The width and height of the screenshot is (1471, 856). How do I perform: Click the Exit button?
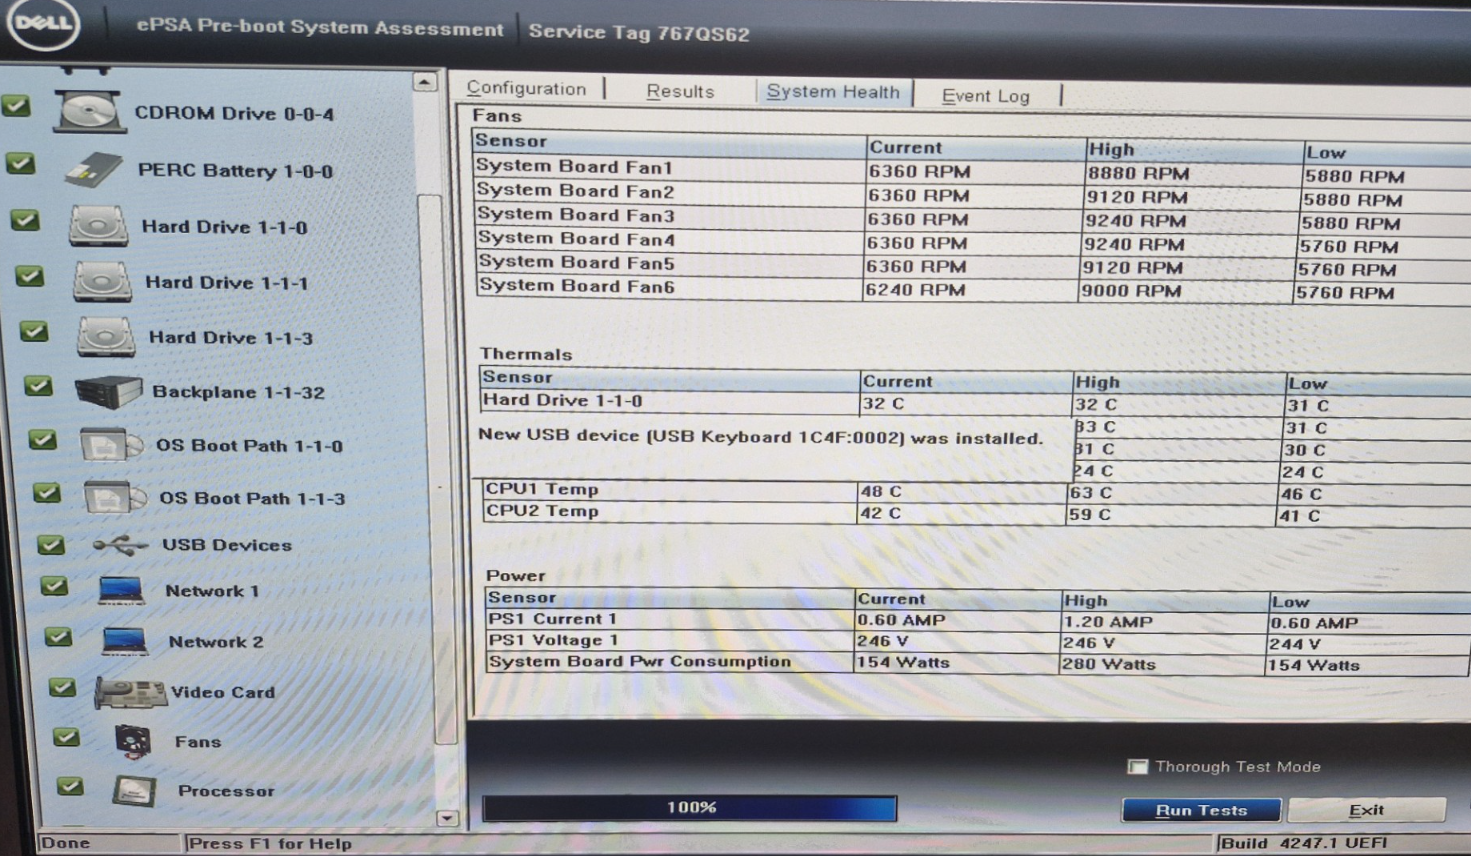[1366, 810]
